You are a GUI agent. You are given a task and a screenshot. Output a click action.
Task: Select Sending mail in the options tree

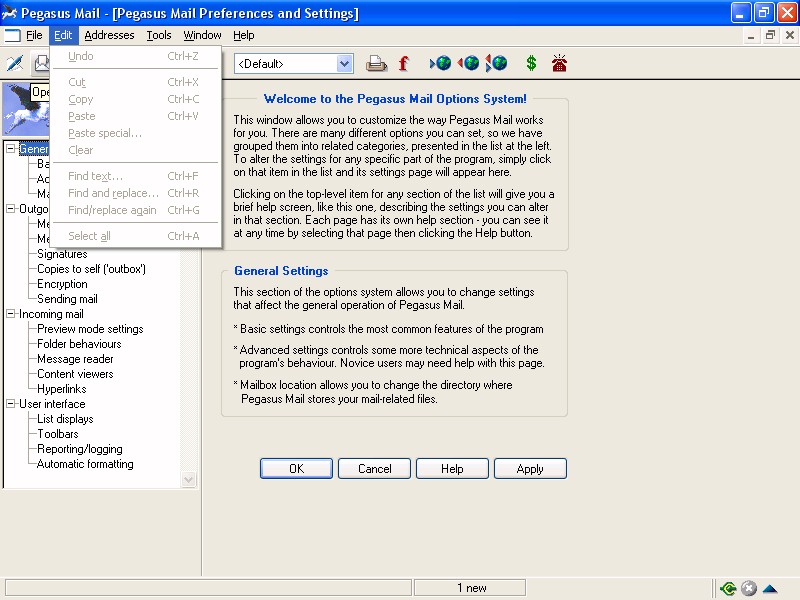(x=67, y=299)
